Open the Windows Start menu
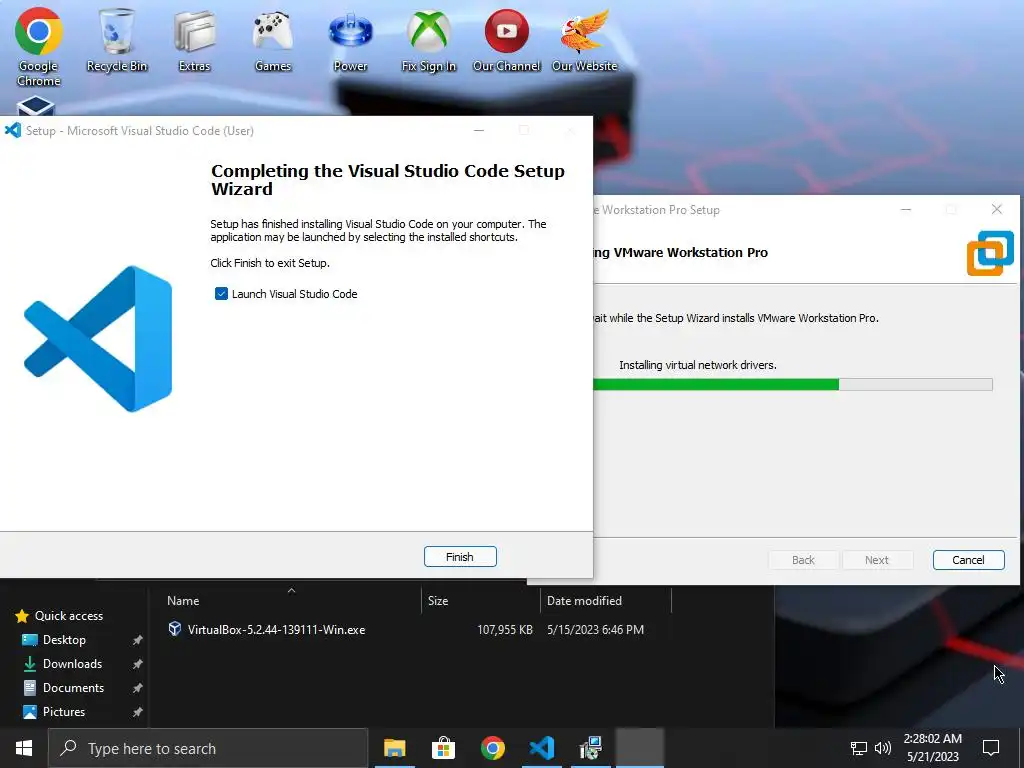1024x768 pixels. (24, 748)
